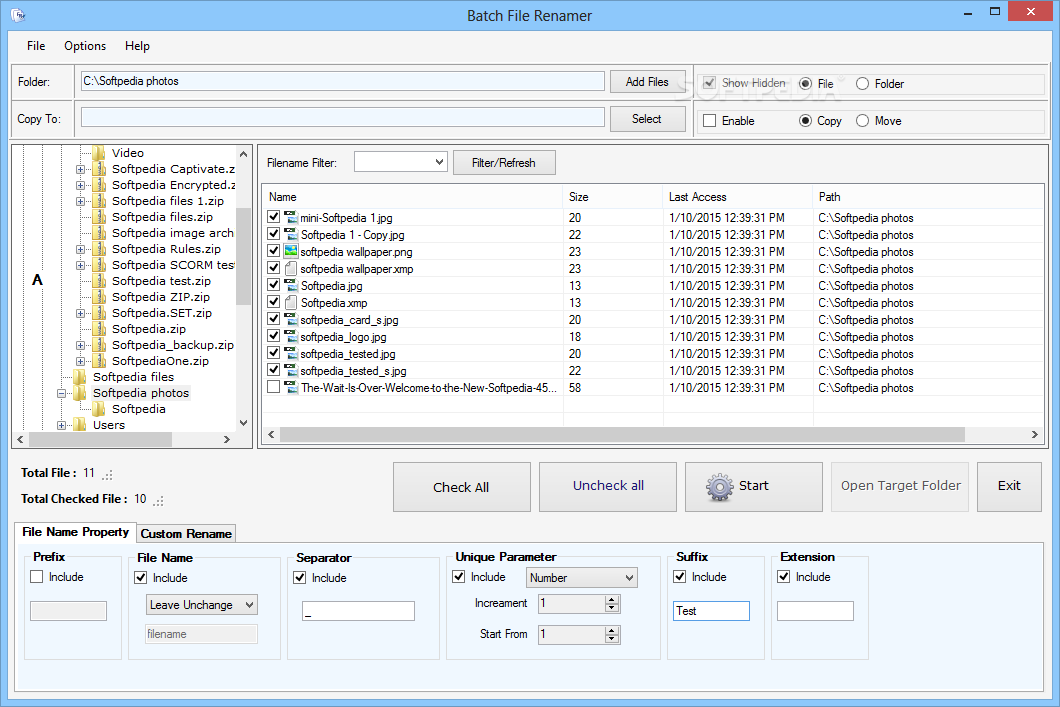Image resolution: width=1060 pixels, height=707 pixels.
Task: Select the Move radio button
Action: [863, 121]
